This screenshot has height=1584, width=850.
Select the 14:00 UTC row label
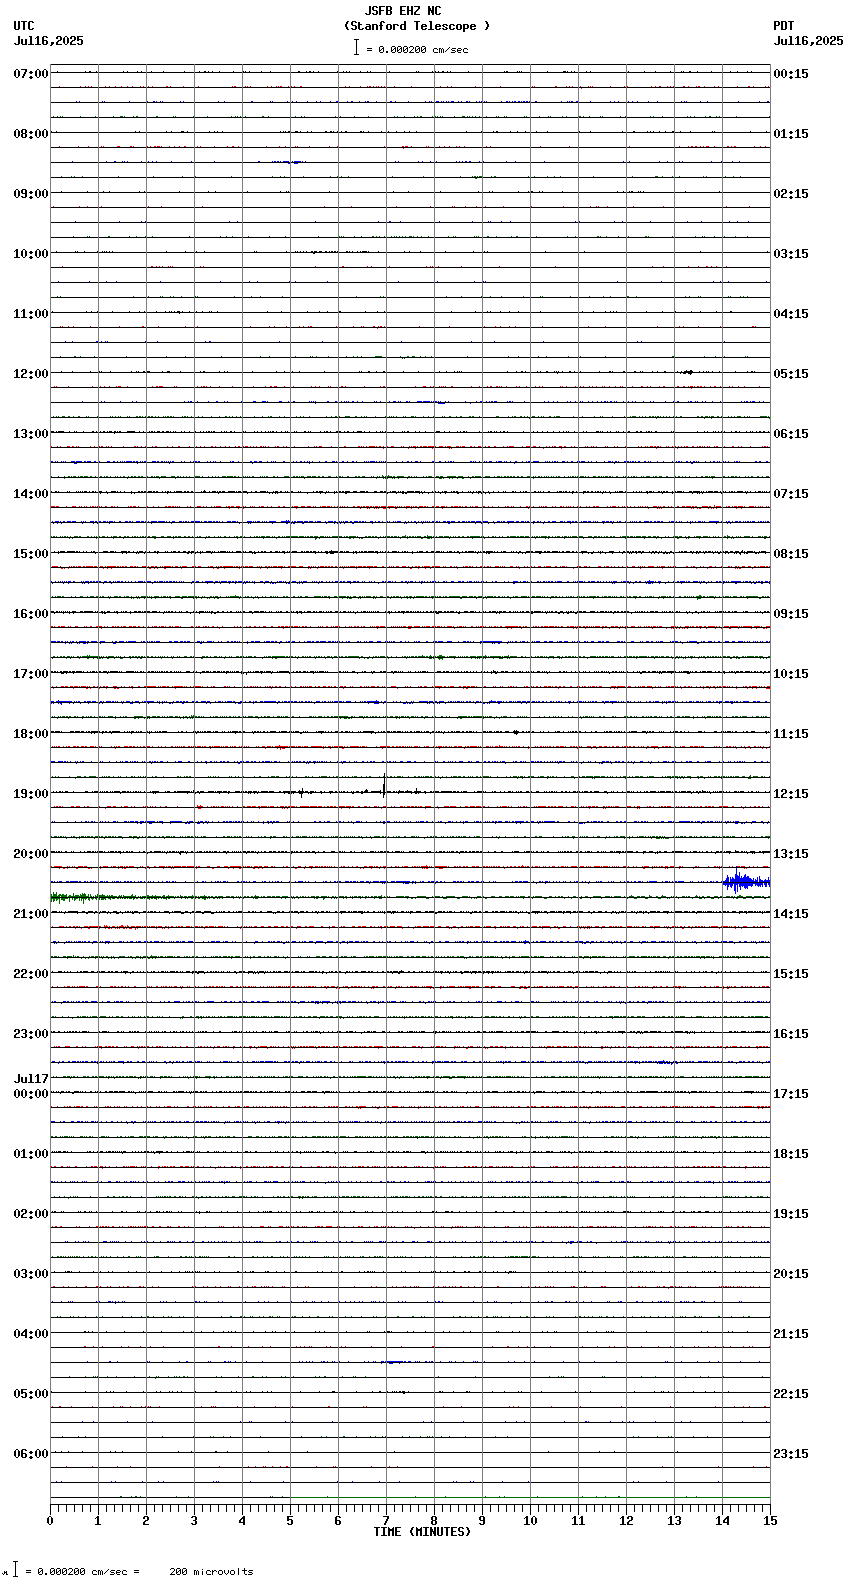click(x=31, y=494)
